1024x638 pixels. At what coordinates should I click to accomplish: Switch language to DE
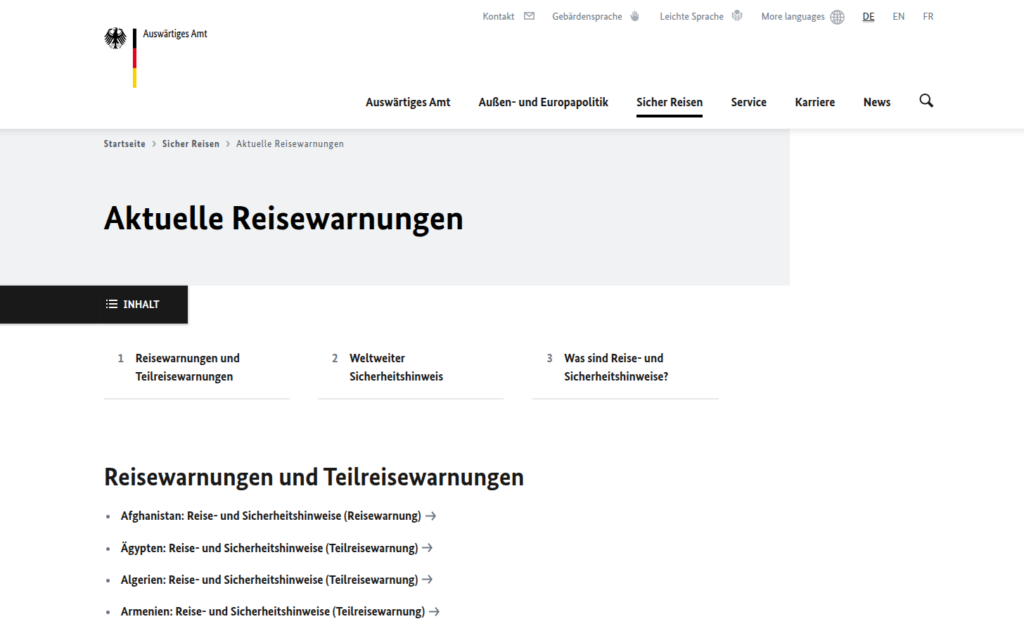point(868,16)
